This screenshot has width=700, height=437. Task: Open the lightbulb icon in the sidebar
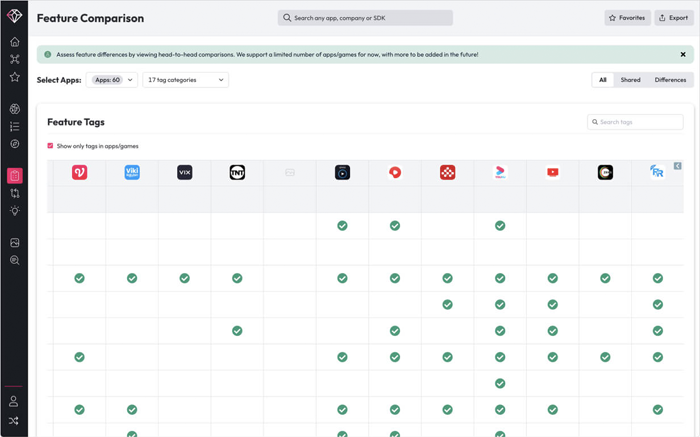(x=15, y=211)
